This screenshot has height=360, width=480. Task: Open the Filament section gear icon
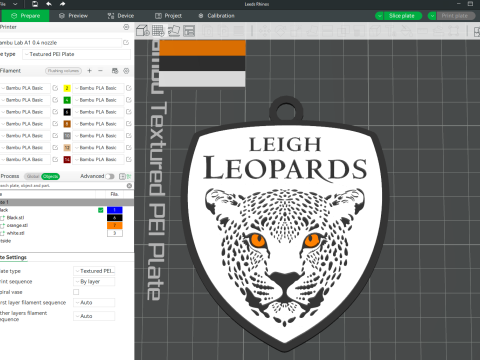coord(126,71)
